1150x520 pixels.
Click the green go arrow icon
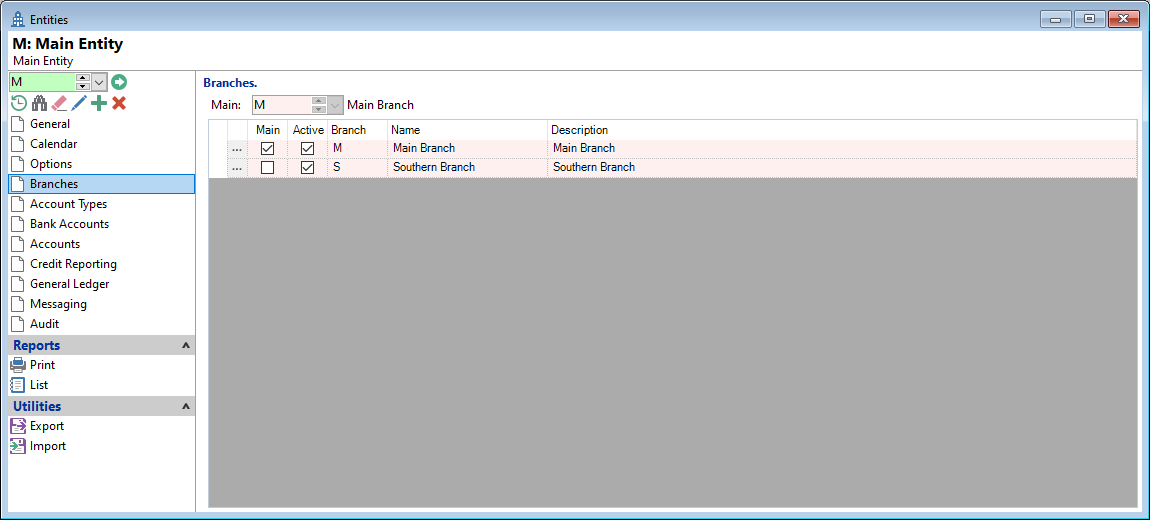[x=119, y=82]
